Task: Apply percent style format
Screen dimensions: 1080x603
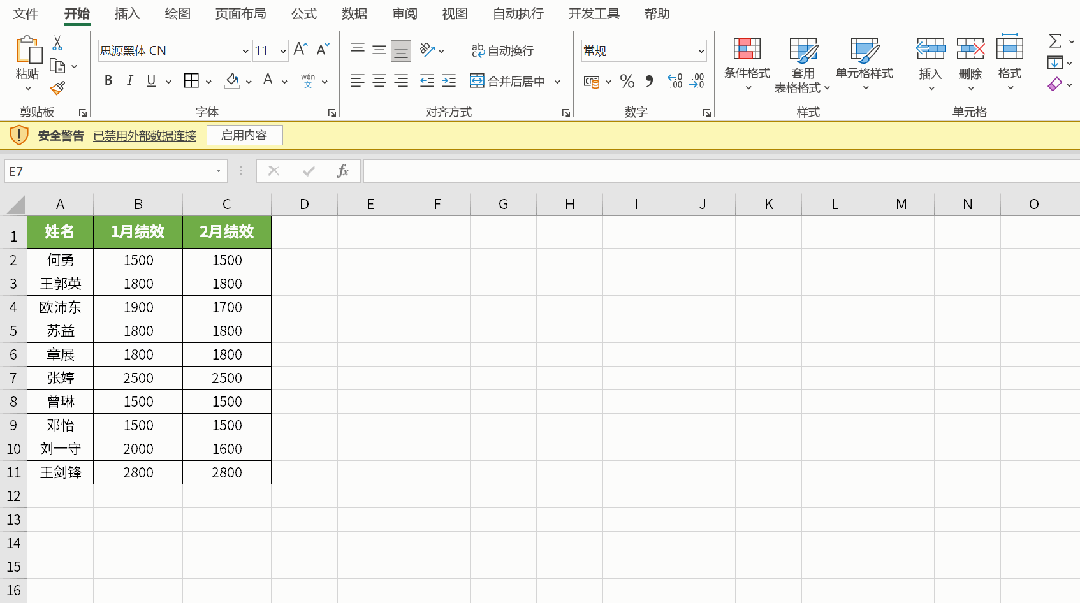Action: [627, 81]
